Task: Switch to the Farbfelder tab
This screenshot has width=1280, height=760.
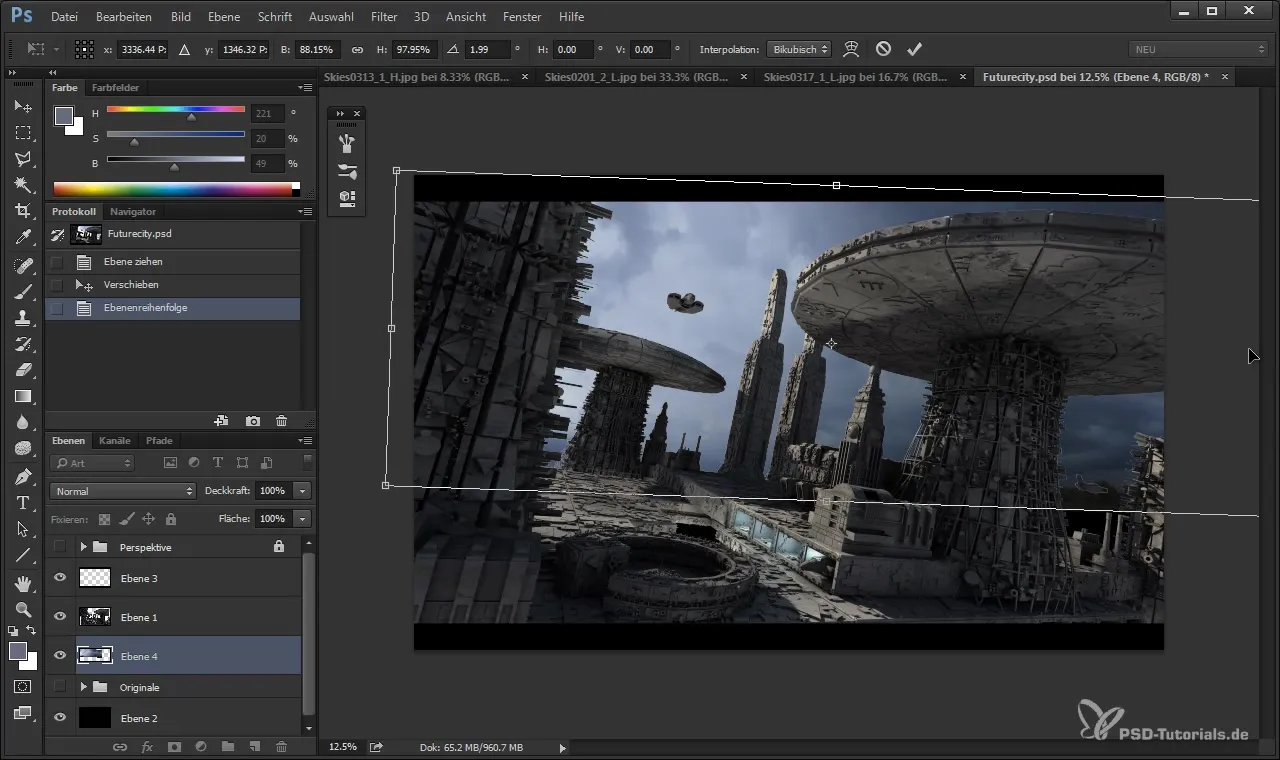Action: point(115,88)
